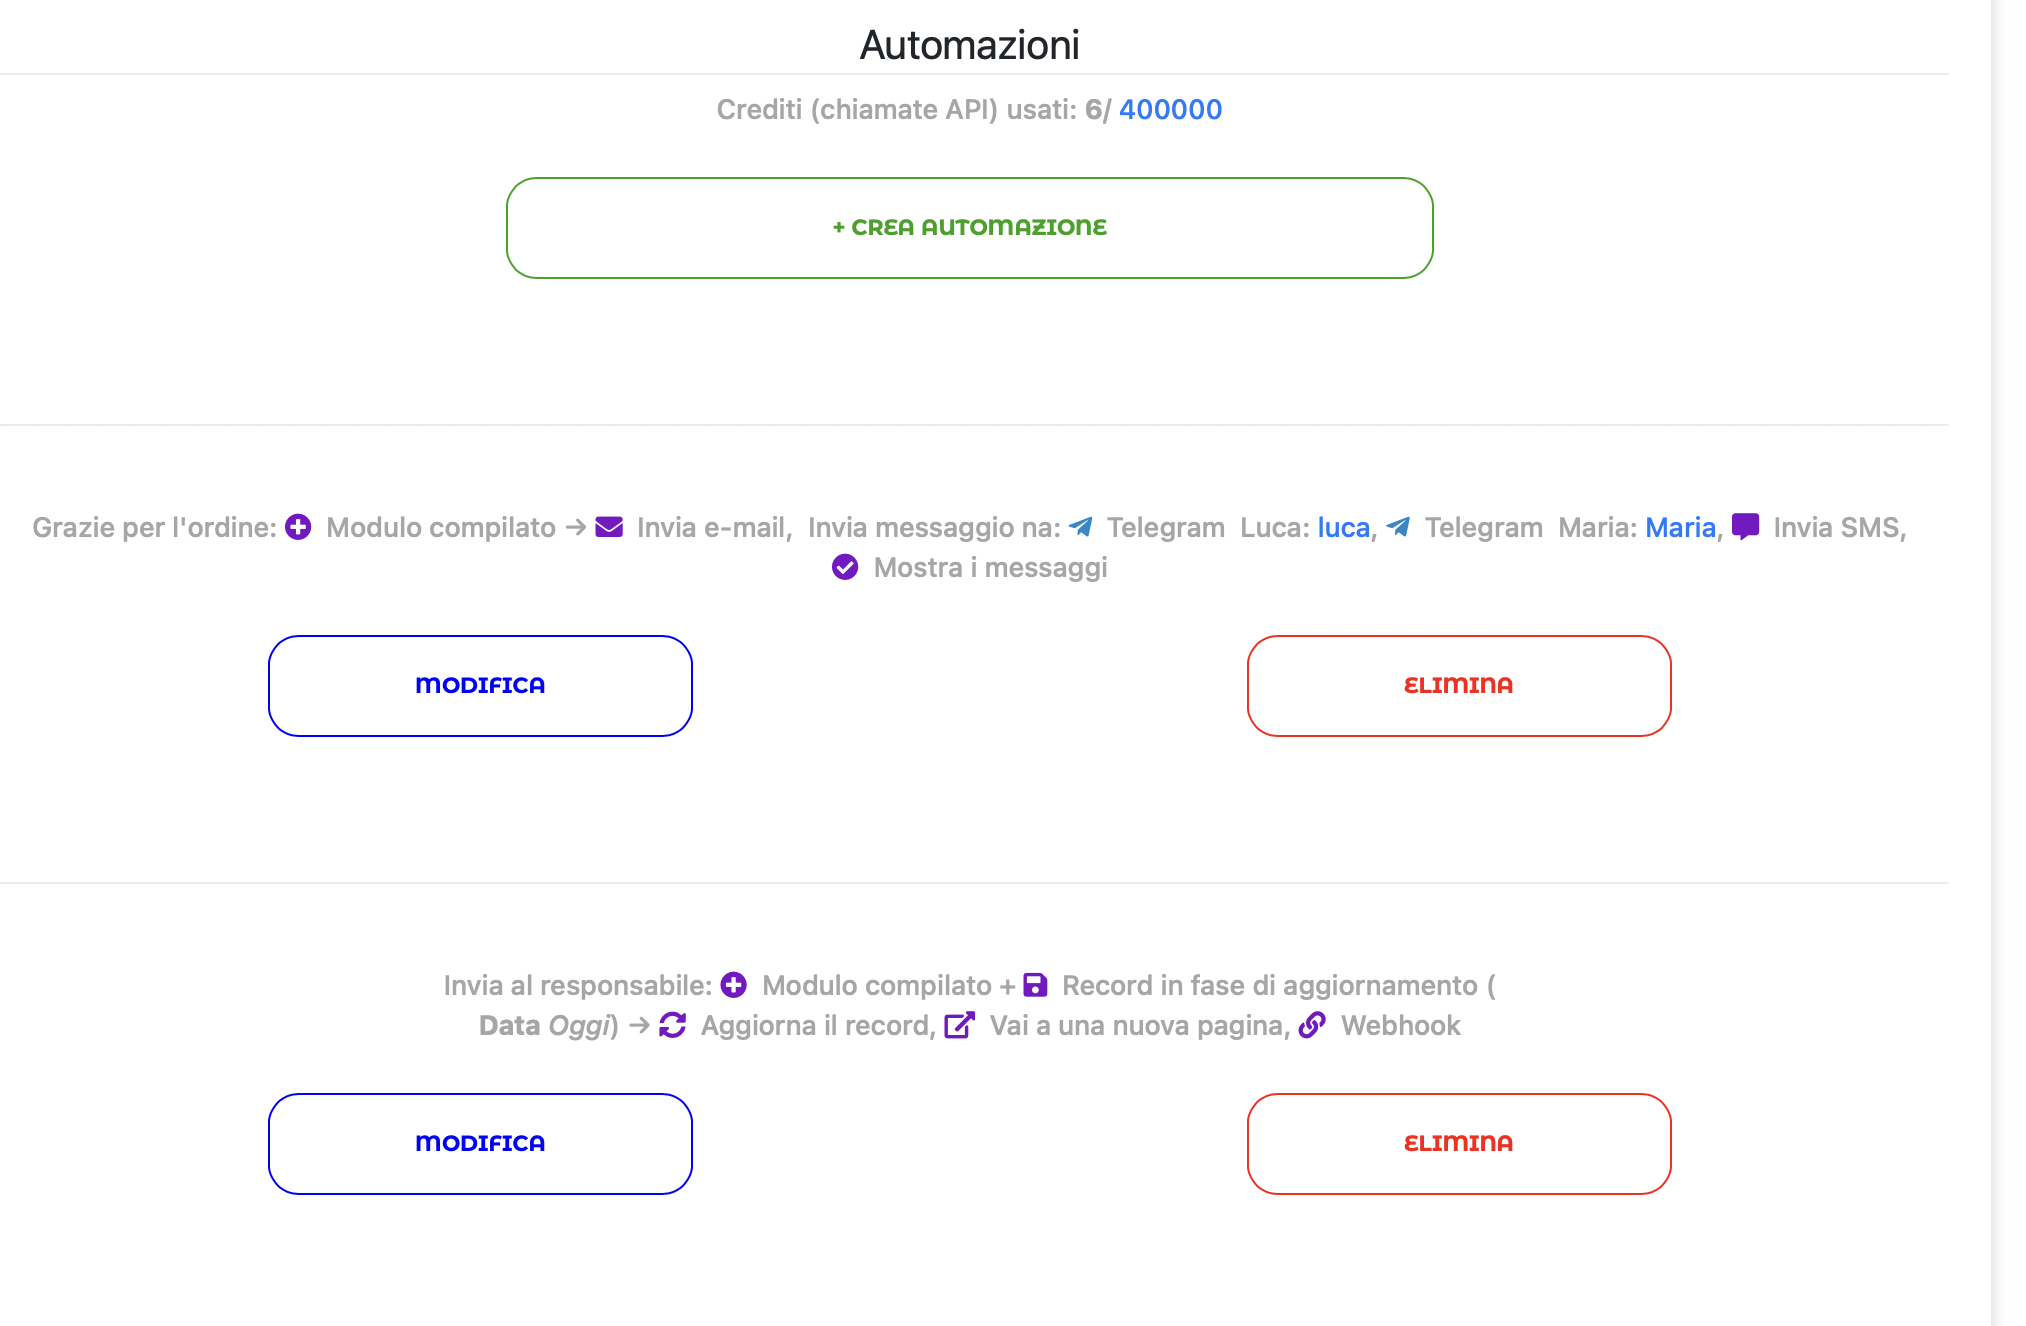Viewport: 2026px width, 1326px height.
Task: Click the 'Mostra i messaggi' text
Action: [x=990, y=568]
